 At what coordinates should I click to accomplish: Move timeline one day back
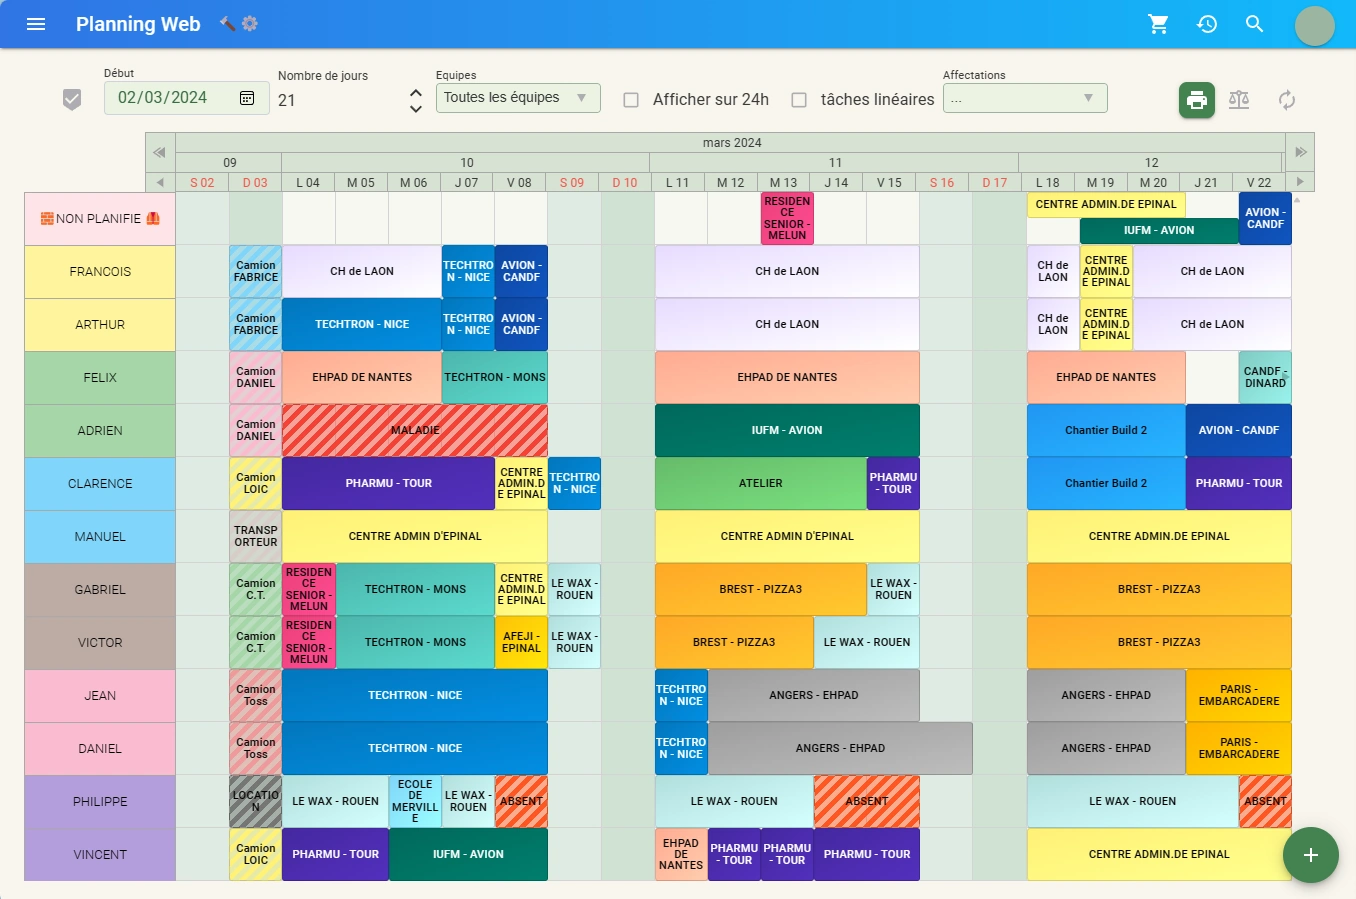tap(160, 182)
